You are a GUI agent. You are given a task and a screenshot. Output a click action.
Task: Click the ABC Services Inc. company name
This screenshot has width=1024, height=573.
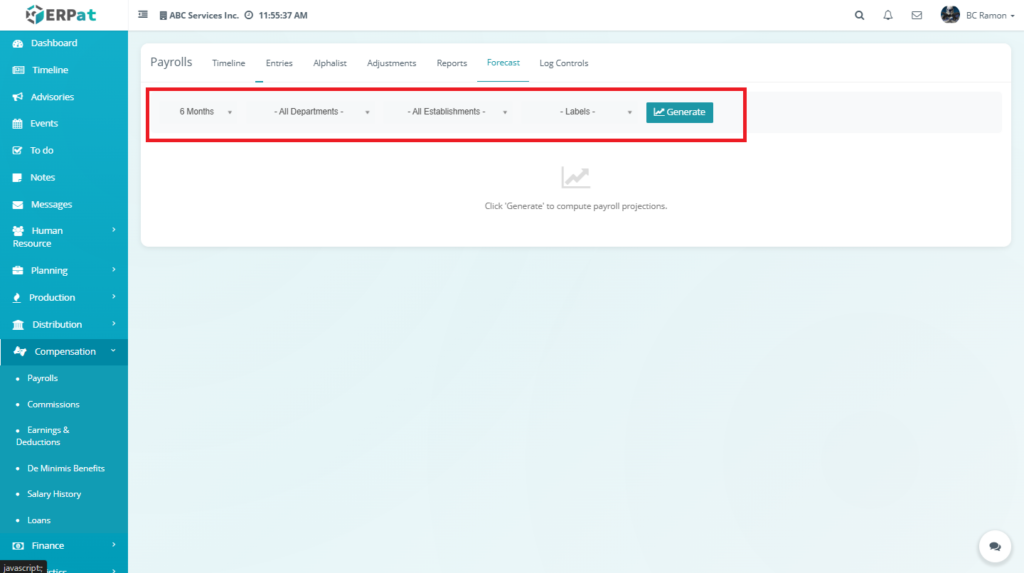[204, 15]
